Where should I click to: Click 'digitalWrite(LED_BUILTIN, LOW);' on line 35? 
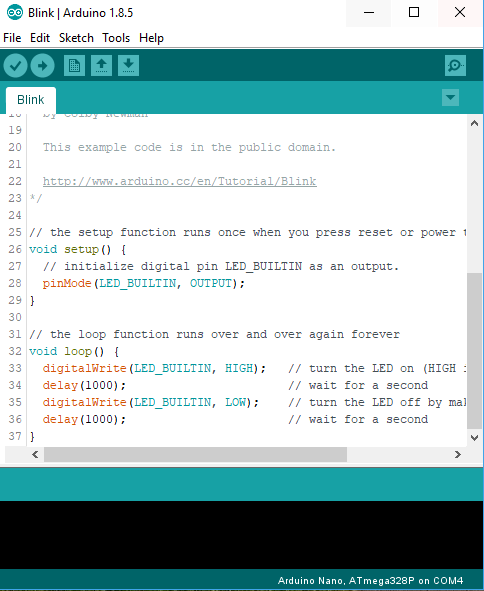pos(151,403)
